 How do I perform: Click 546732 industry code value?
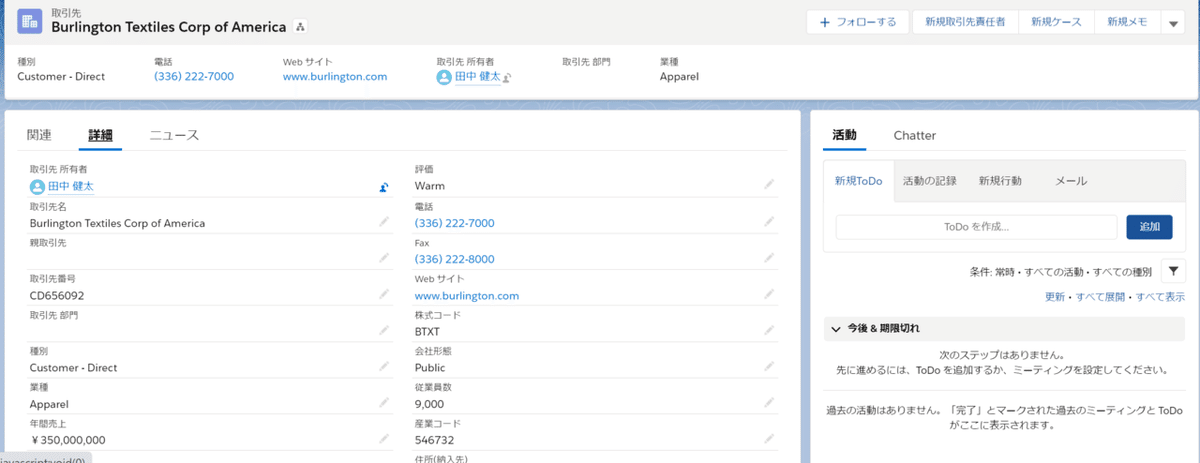[x=435, y=440]
